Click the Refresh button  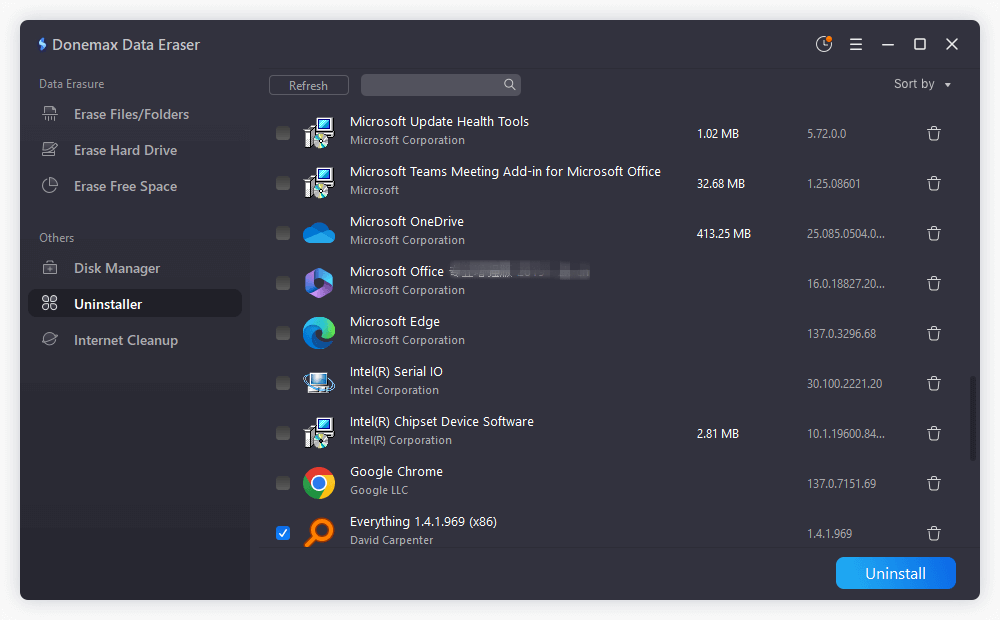tap(309, 85)
